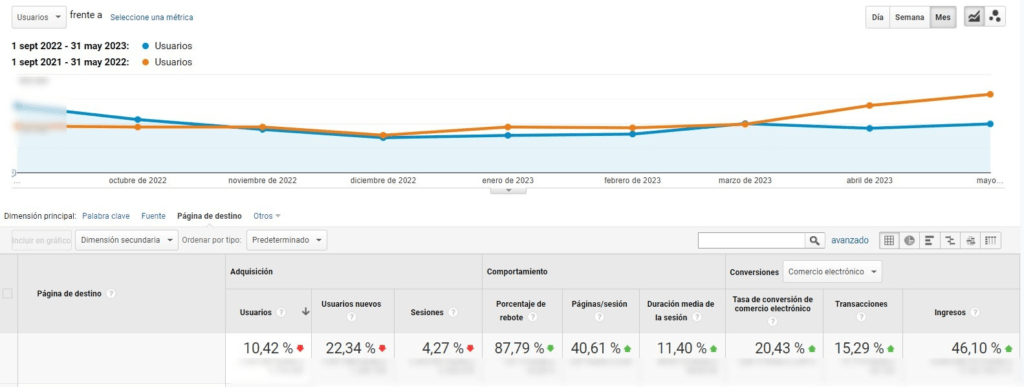Click the orange Usuarios legend dot
This screenshot has width=1024, height=387.
[x=145, y=62]
